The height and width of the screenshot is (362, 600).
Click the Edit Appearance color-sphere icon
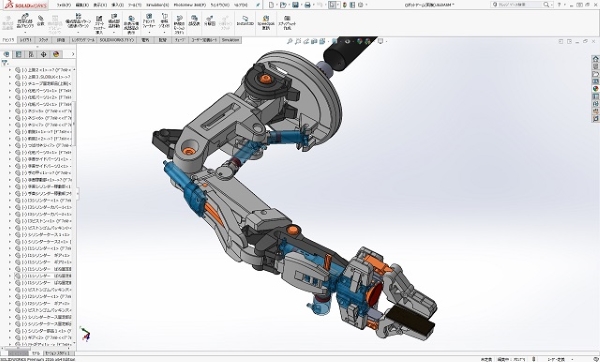coord(360,41)
